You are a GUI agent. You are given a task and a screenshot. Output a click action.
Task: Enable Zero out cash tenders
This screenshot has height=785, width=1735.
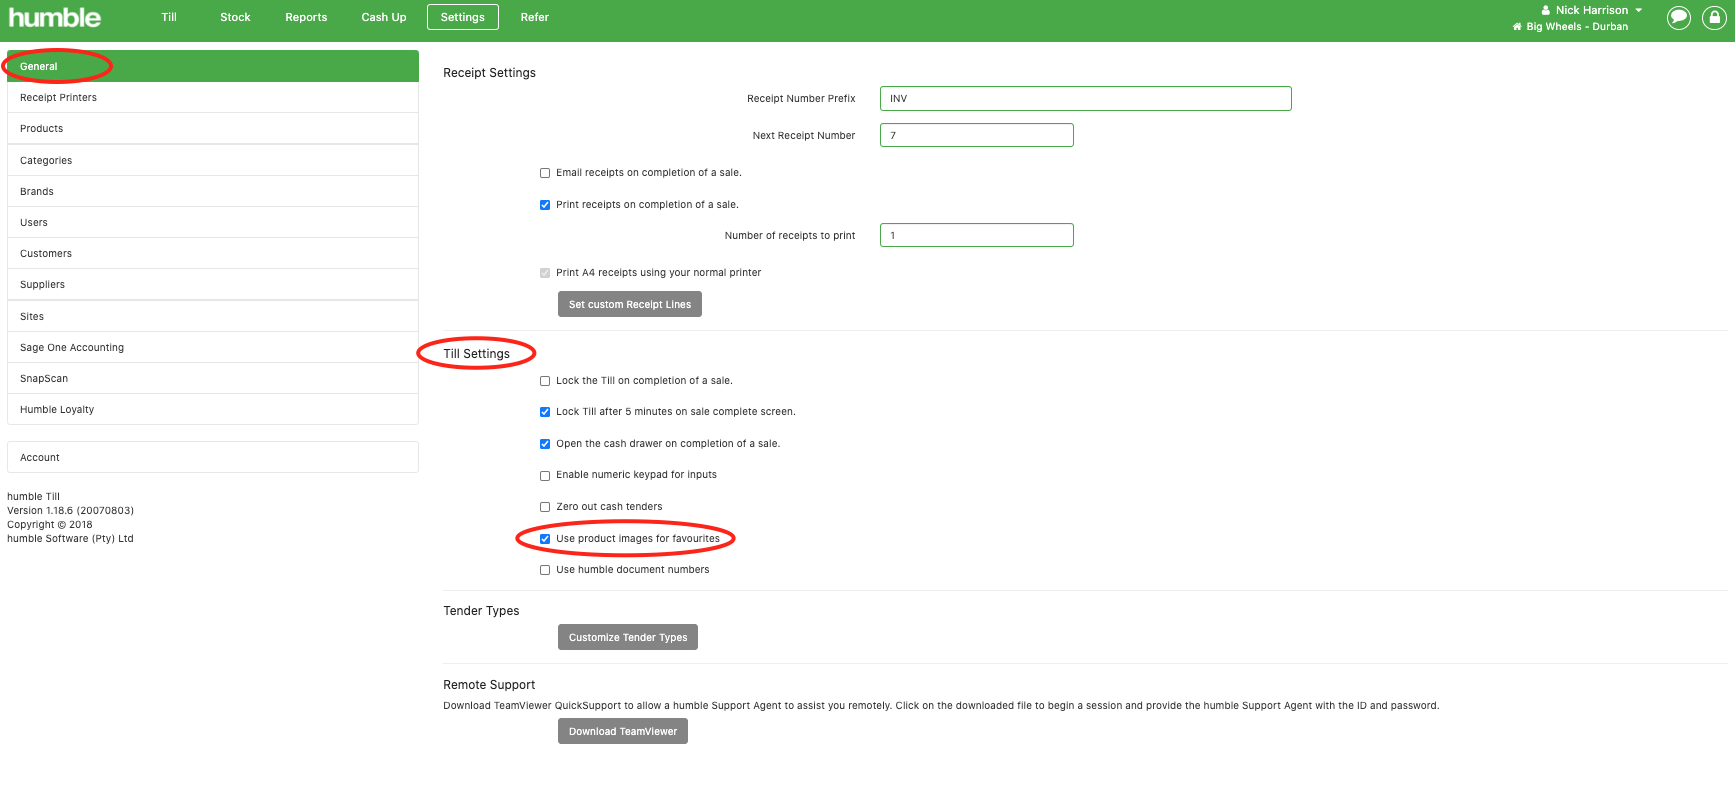[545, 507]
